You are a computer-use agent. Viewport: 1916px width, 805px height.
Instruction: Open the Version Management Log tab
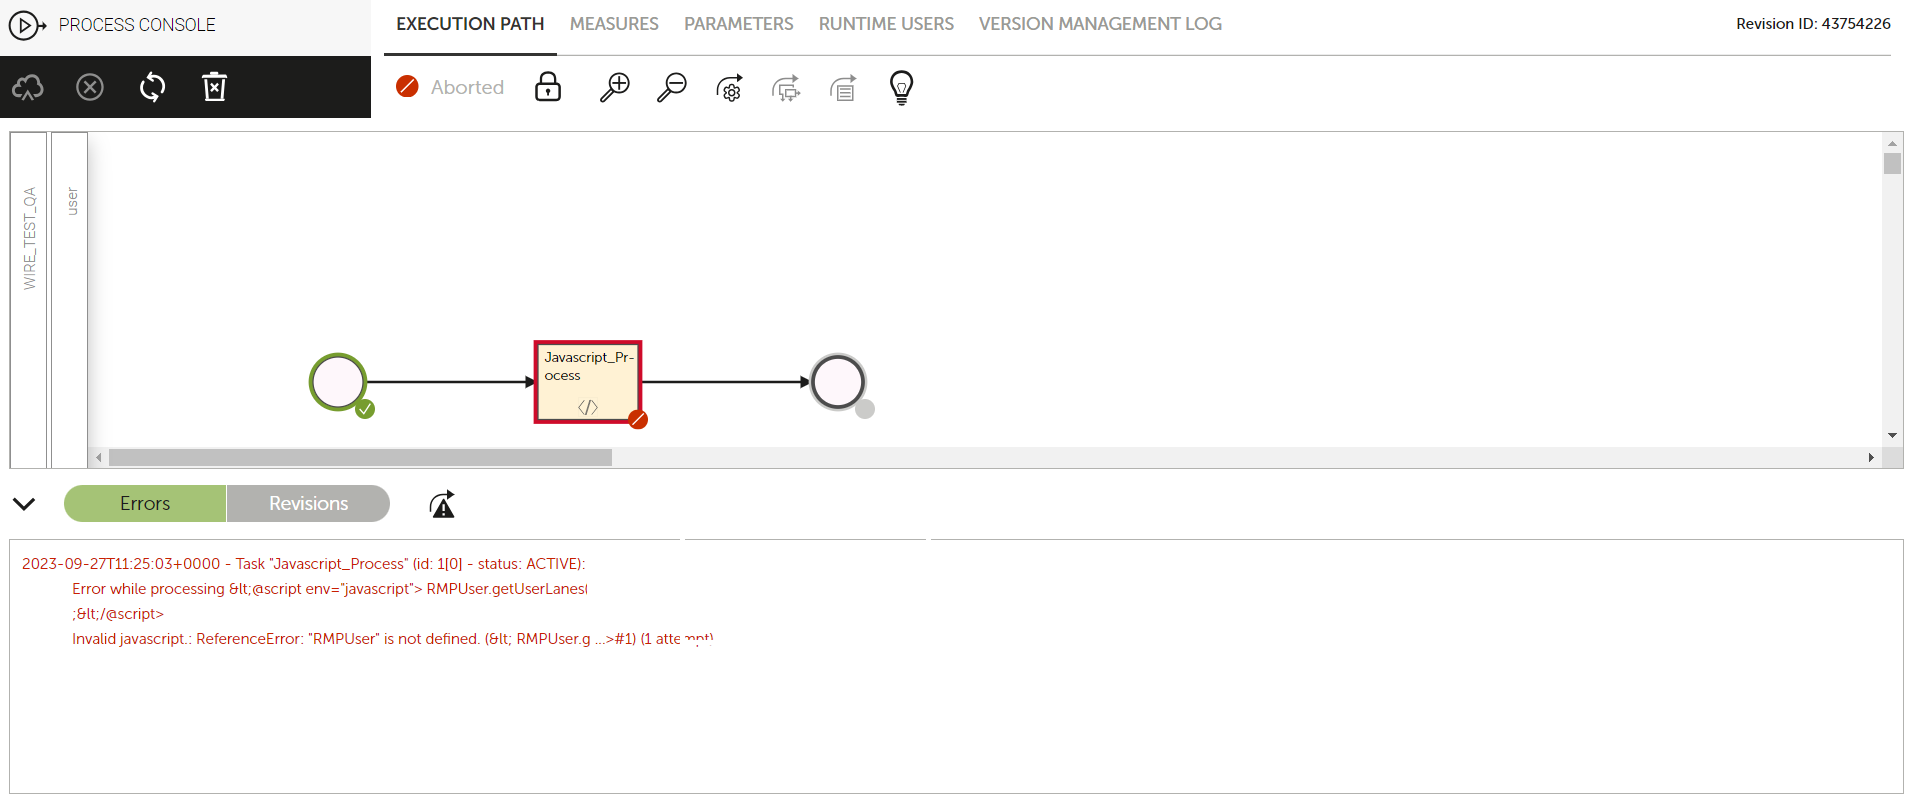(x=1100, y=24)
